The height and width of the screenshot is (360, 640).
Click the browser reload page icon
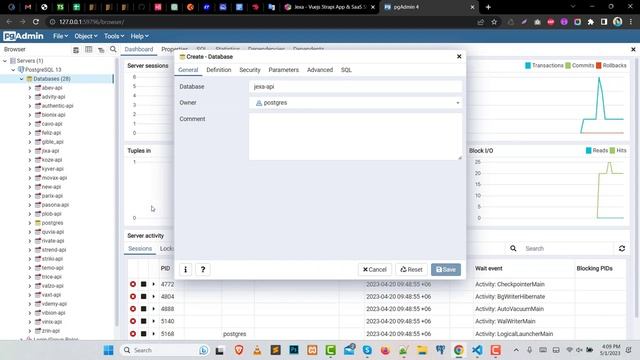pyautogui.click(x=36, y=22)
